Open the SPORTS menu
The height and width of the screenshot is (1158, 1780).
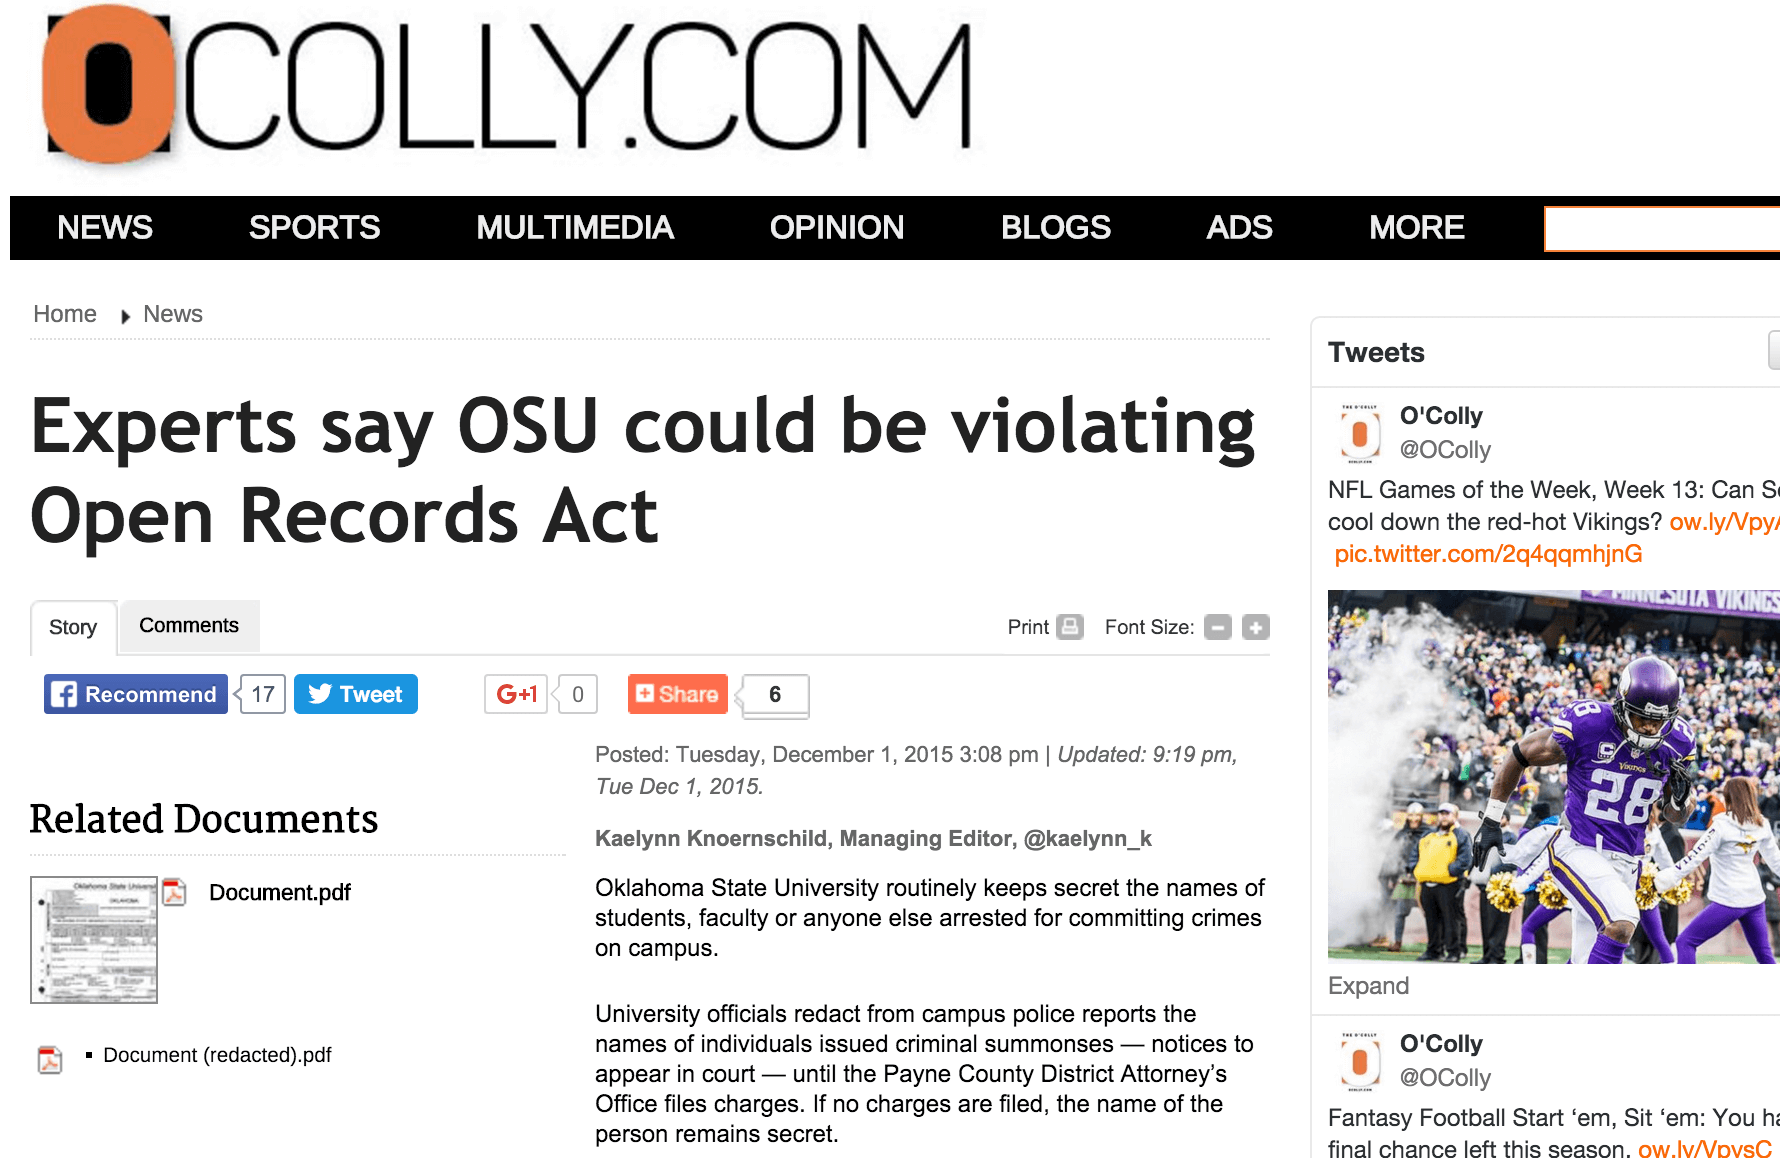(314, 228)
